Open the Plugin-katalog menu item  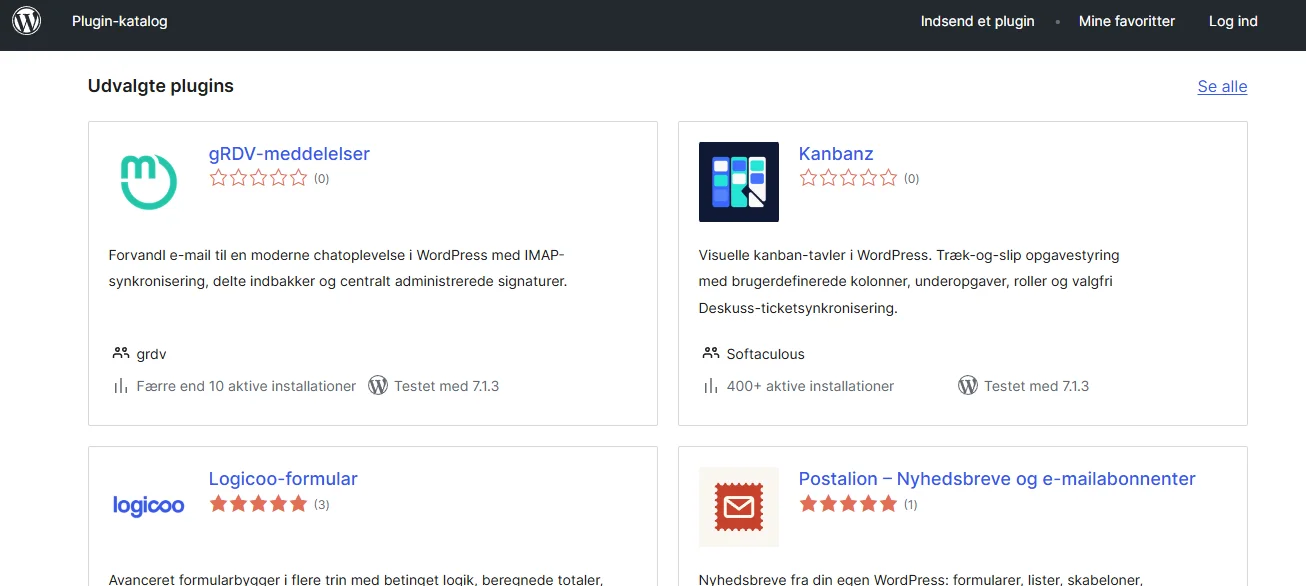[x=120, y=21]
